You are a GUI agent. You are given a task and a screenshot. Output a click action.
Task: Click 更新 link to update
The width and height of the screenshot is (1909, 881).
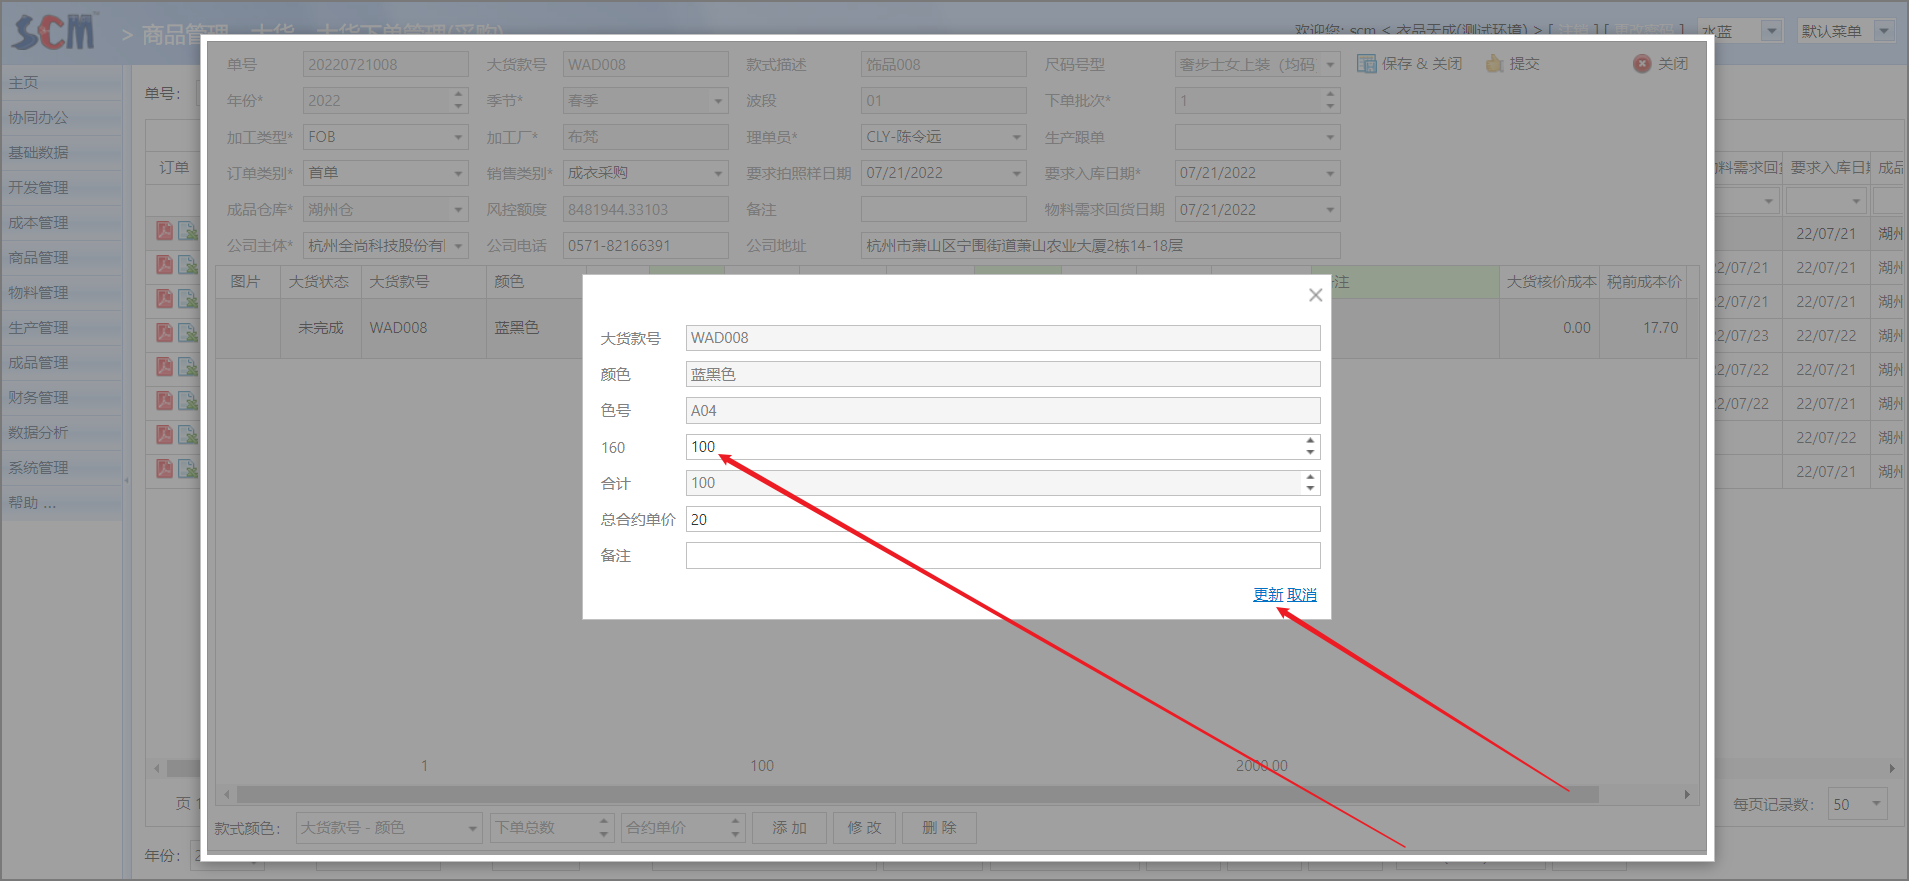click(x=1268, y=595)
